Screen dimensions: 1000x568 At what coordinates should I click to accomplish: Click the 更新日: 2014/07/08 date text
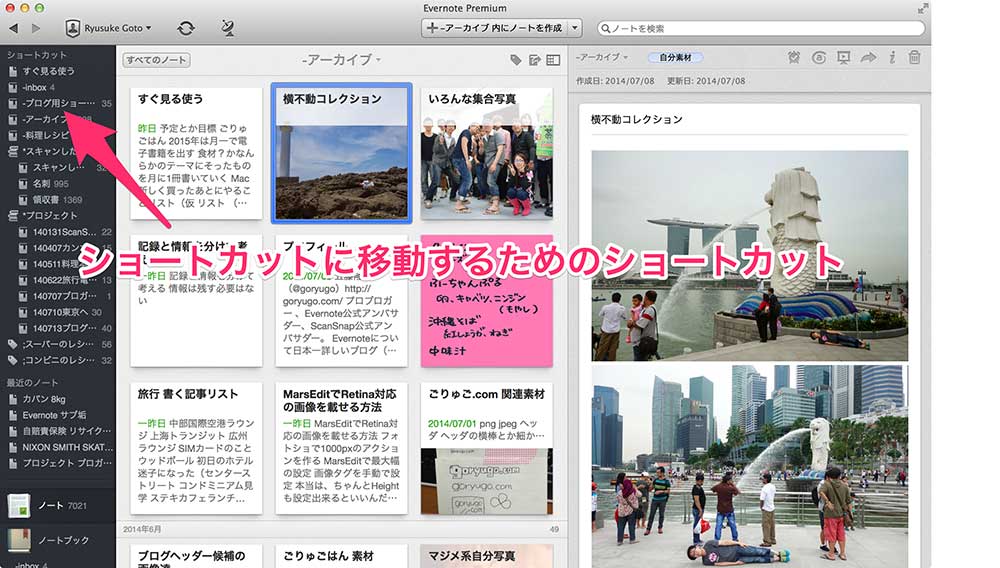click(x=706, y=81)
